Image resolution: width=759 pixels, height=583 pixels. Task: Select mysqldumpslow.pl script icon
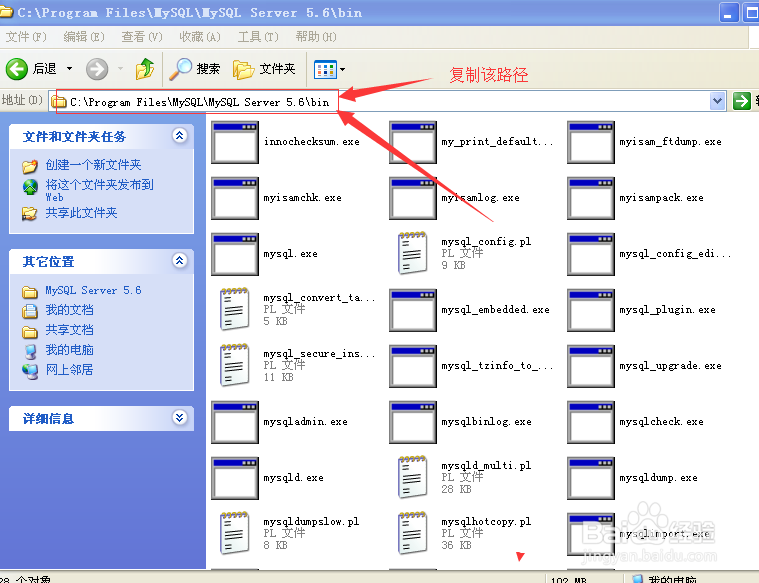coord(235,533)
